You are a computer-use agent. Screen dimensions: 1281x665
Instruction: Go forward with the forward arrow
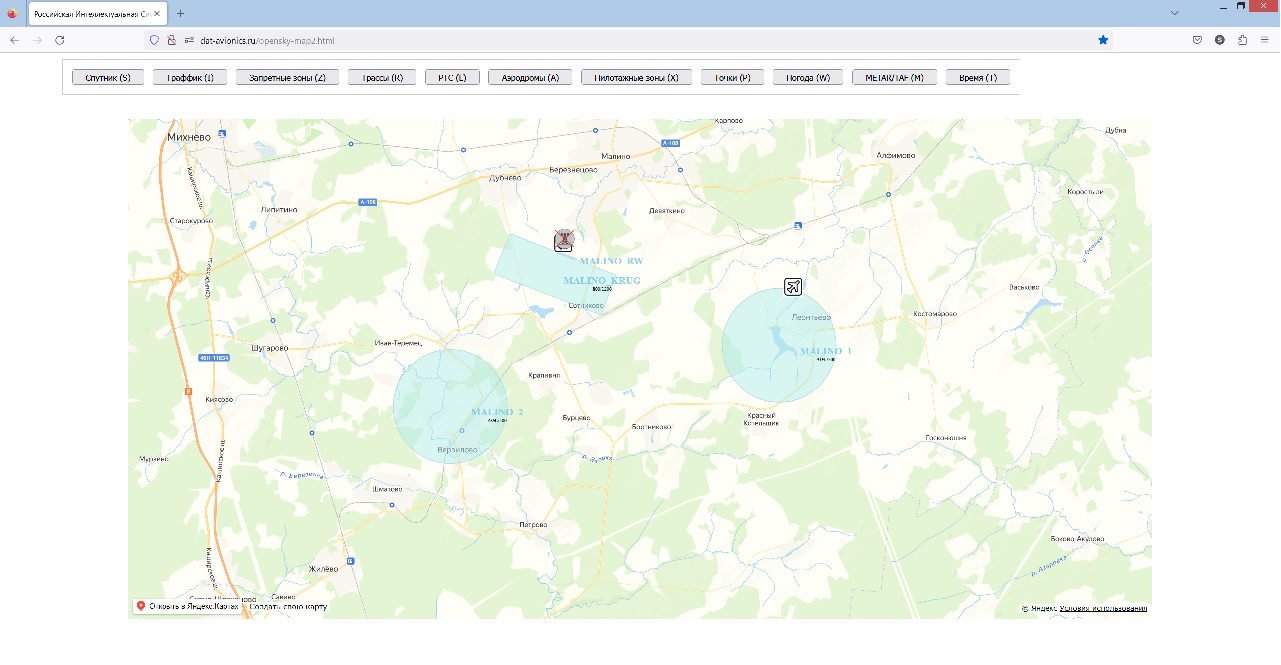point(37,40)
